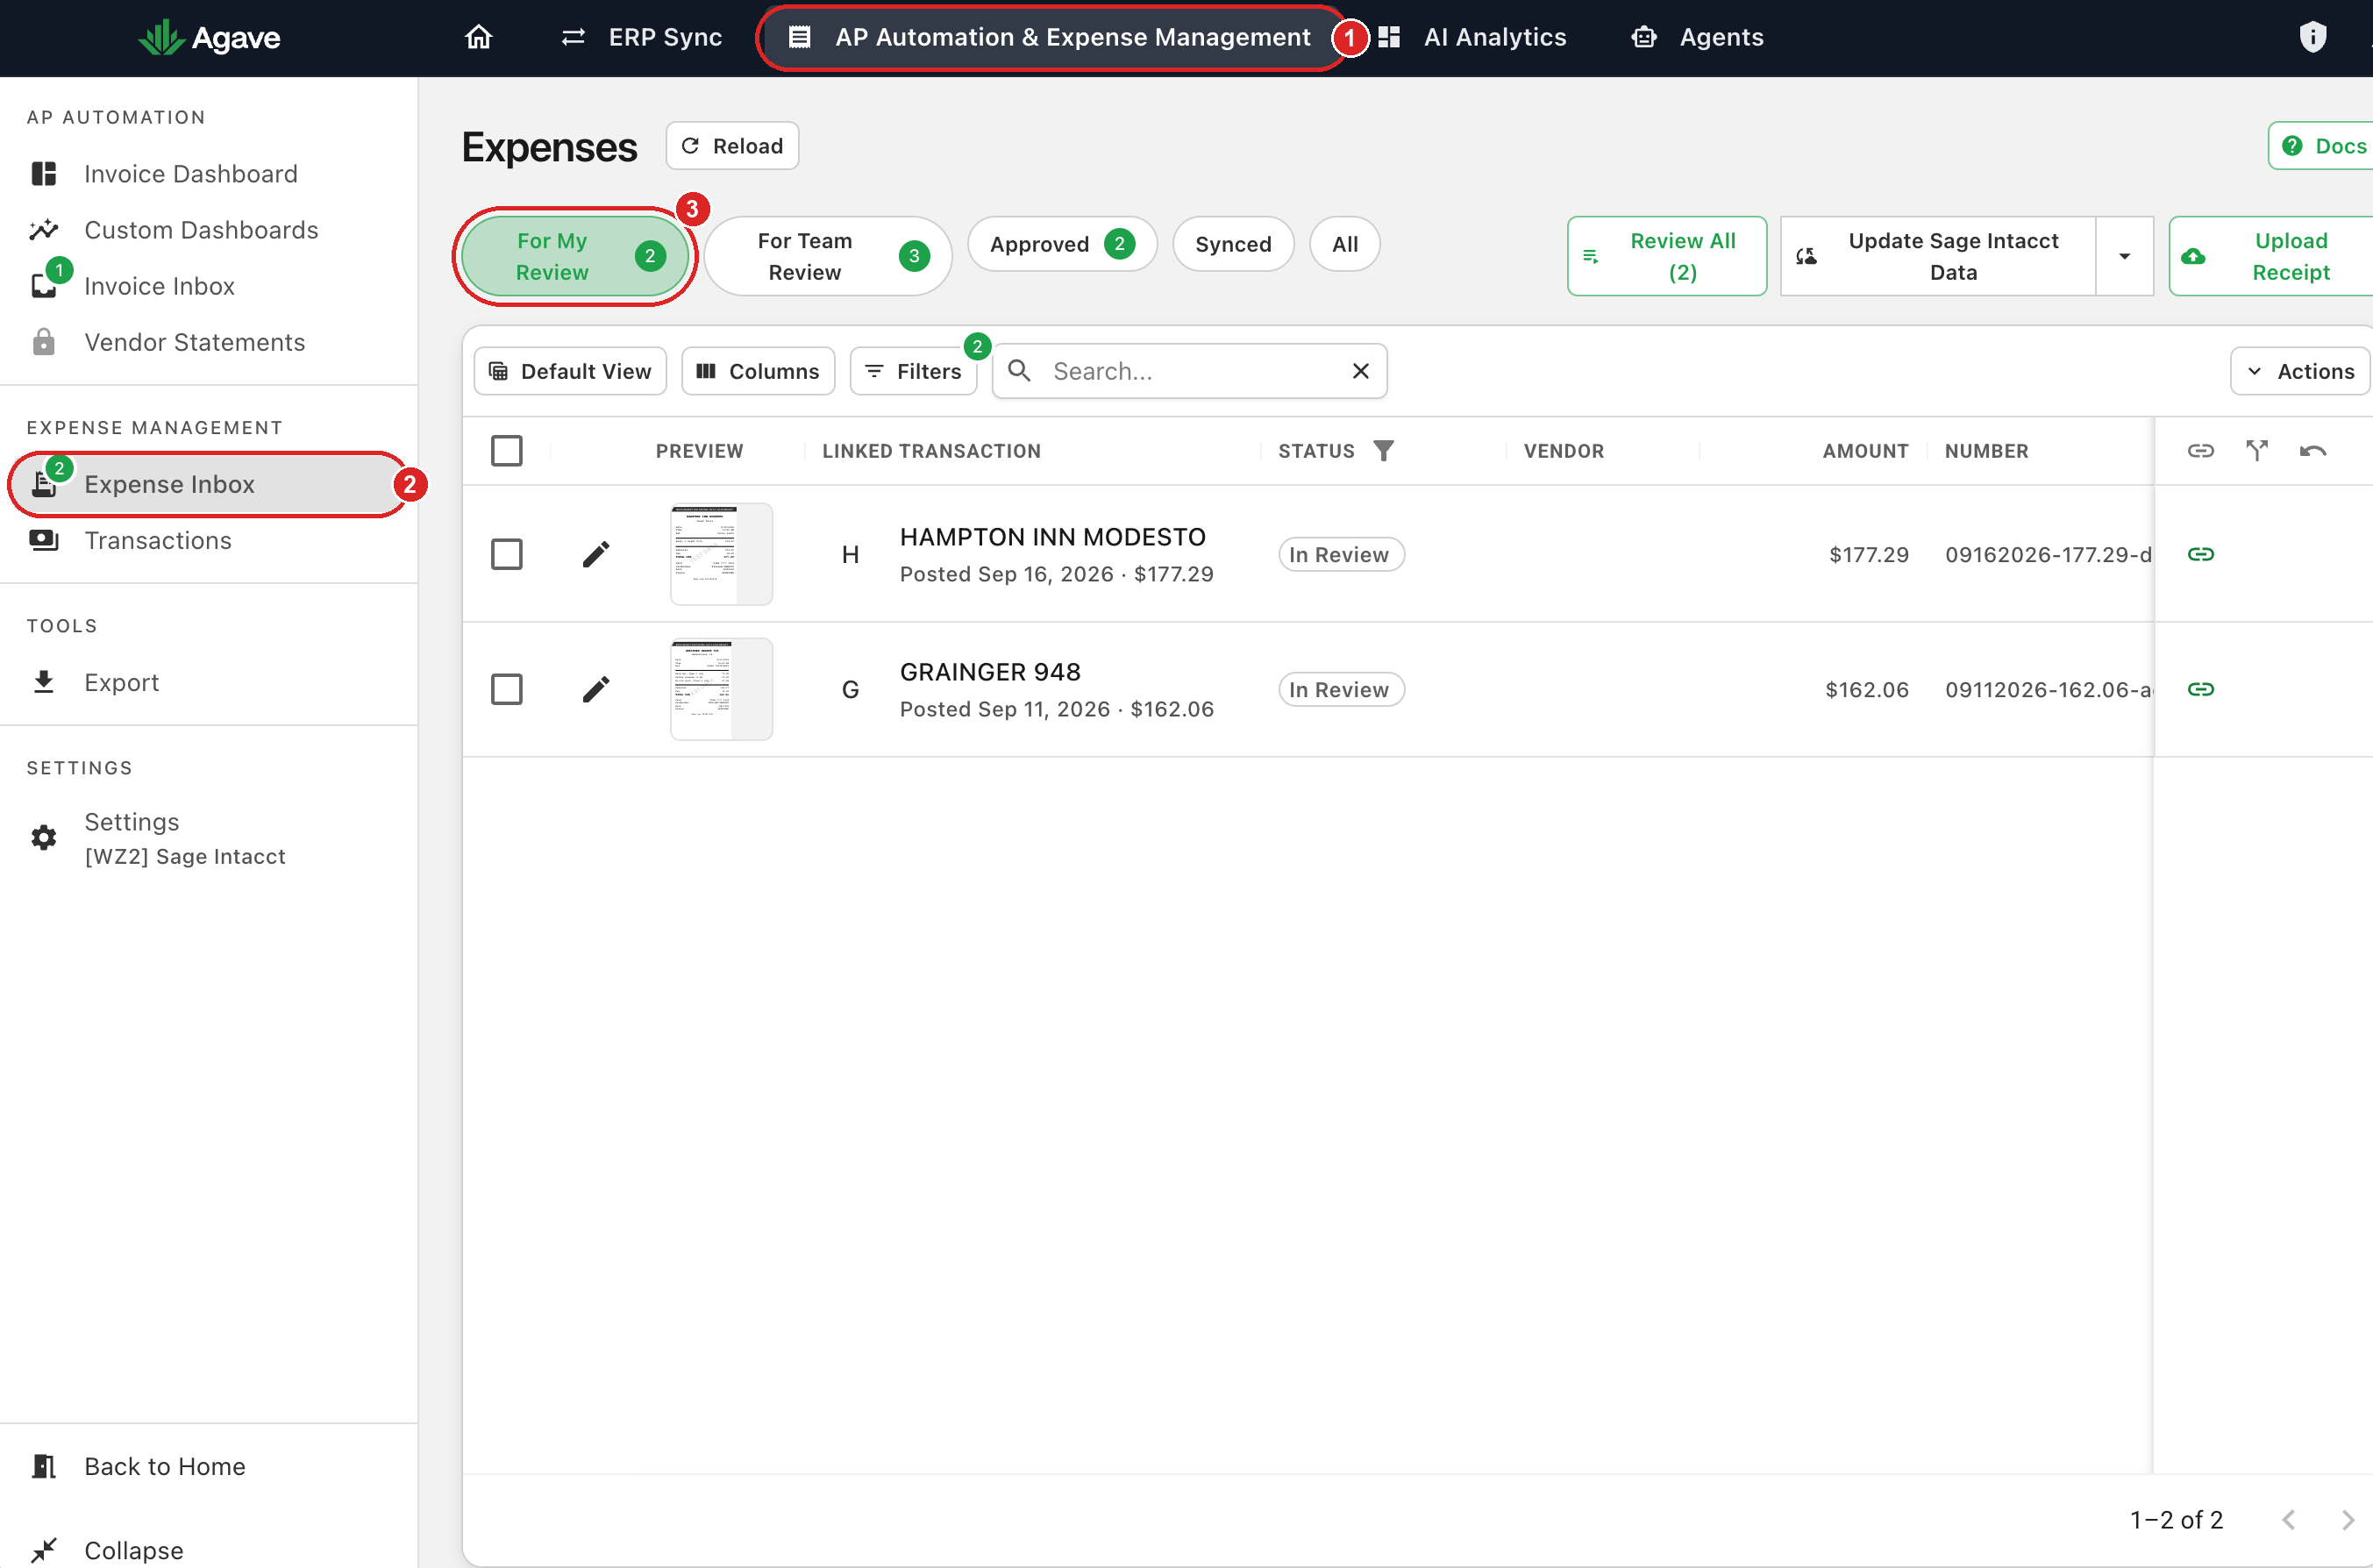Select the Approved tab
2373x1568 pixels.
click(x=1062, y=244)
